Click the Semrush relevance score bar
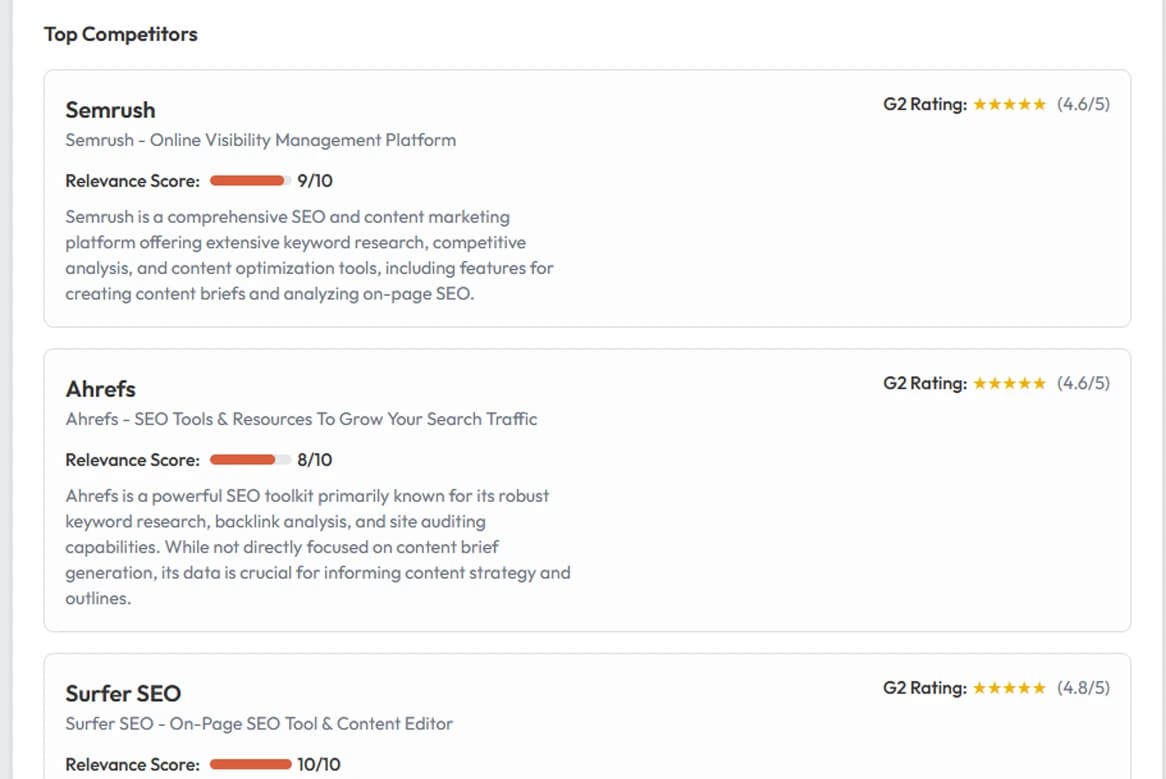1166x779 pixels. tap(250, 181)
